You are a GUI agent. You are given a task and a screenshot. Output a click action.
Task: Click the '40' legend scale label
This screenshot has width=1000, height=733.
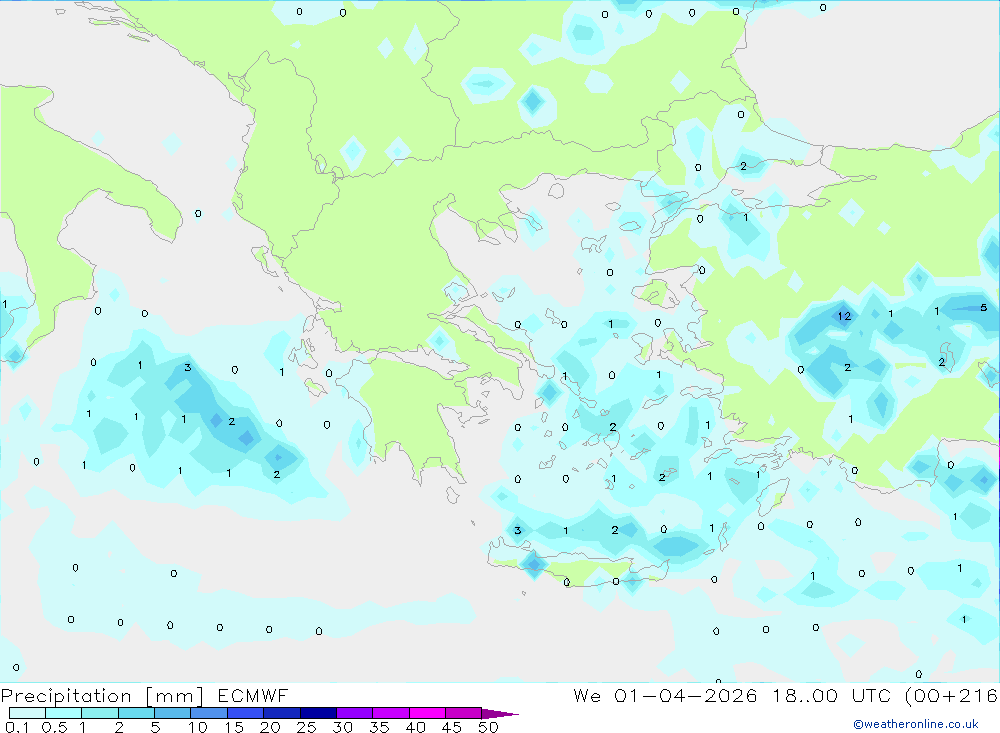tap(415, 727)
